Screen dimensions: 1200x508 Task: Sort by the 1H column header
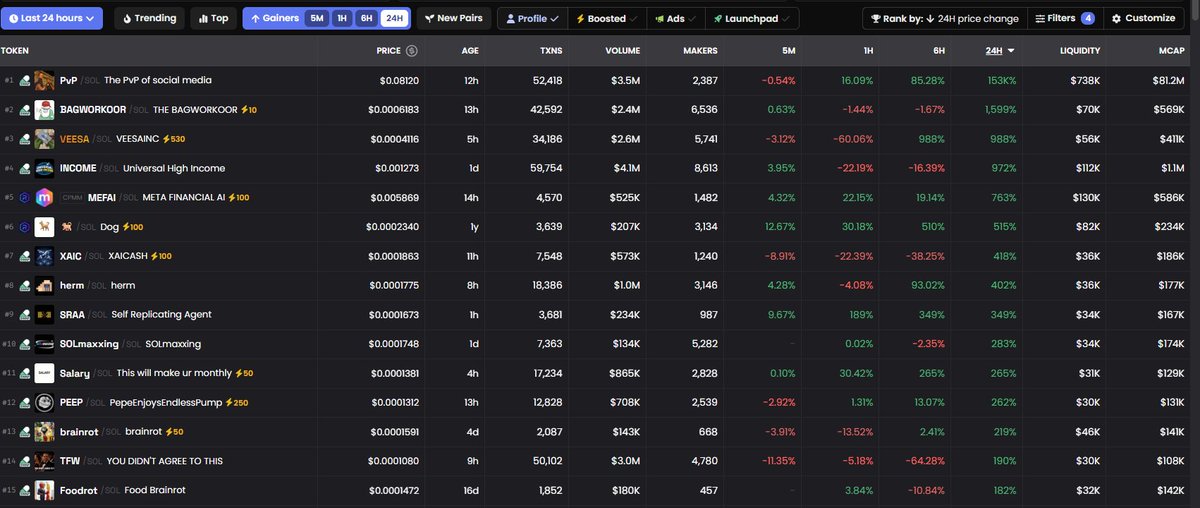point(867,50)
